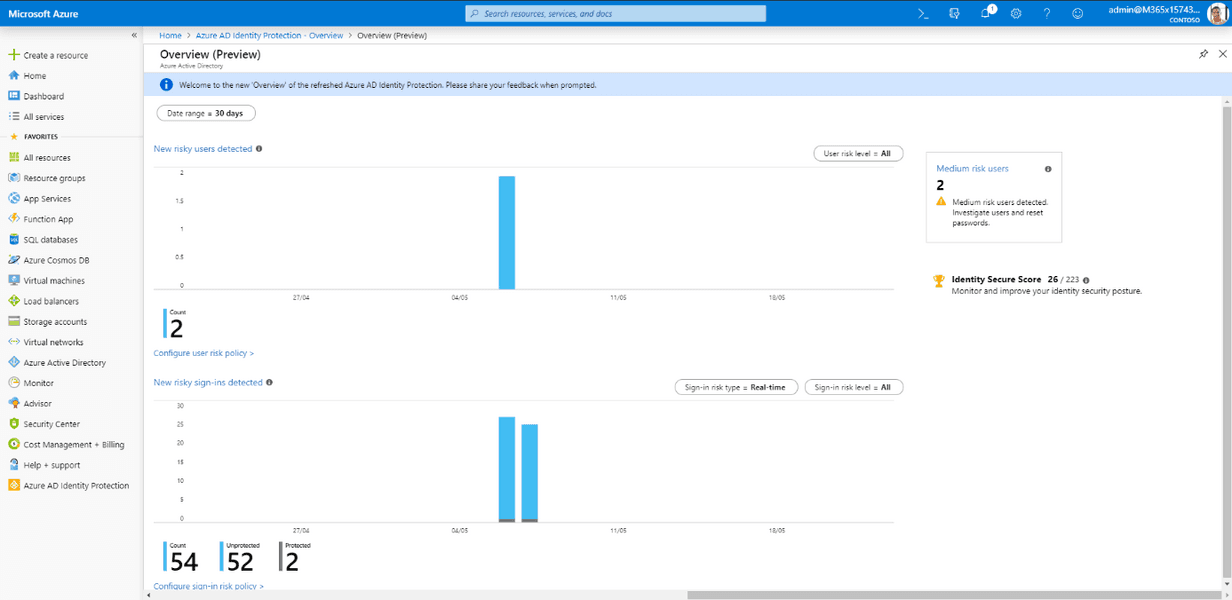This screenshot has width=1232, height=600.
Task: Click Home in the breadcrumb
Action: (x=170, y=35)
